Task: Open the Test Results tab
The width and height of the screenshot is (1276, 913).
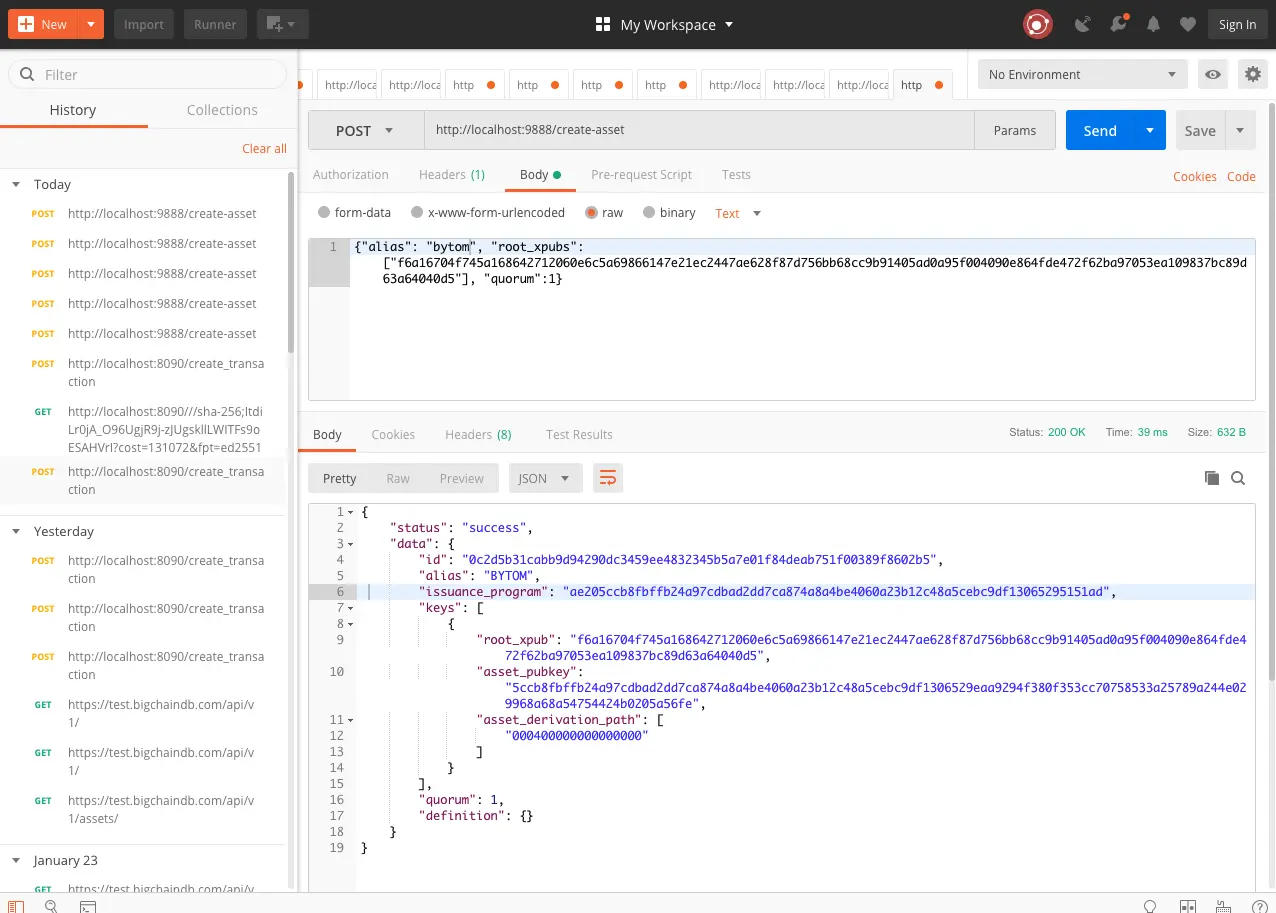Action: (579, 434)
